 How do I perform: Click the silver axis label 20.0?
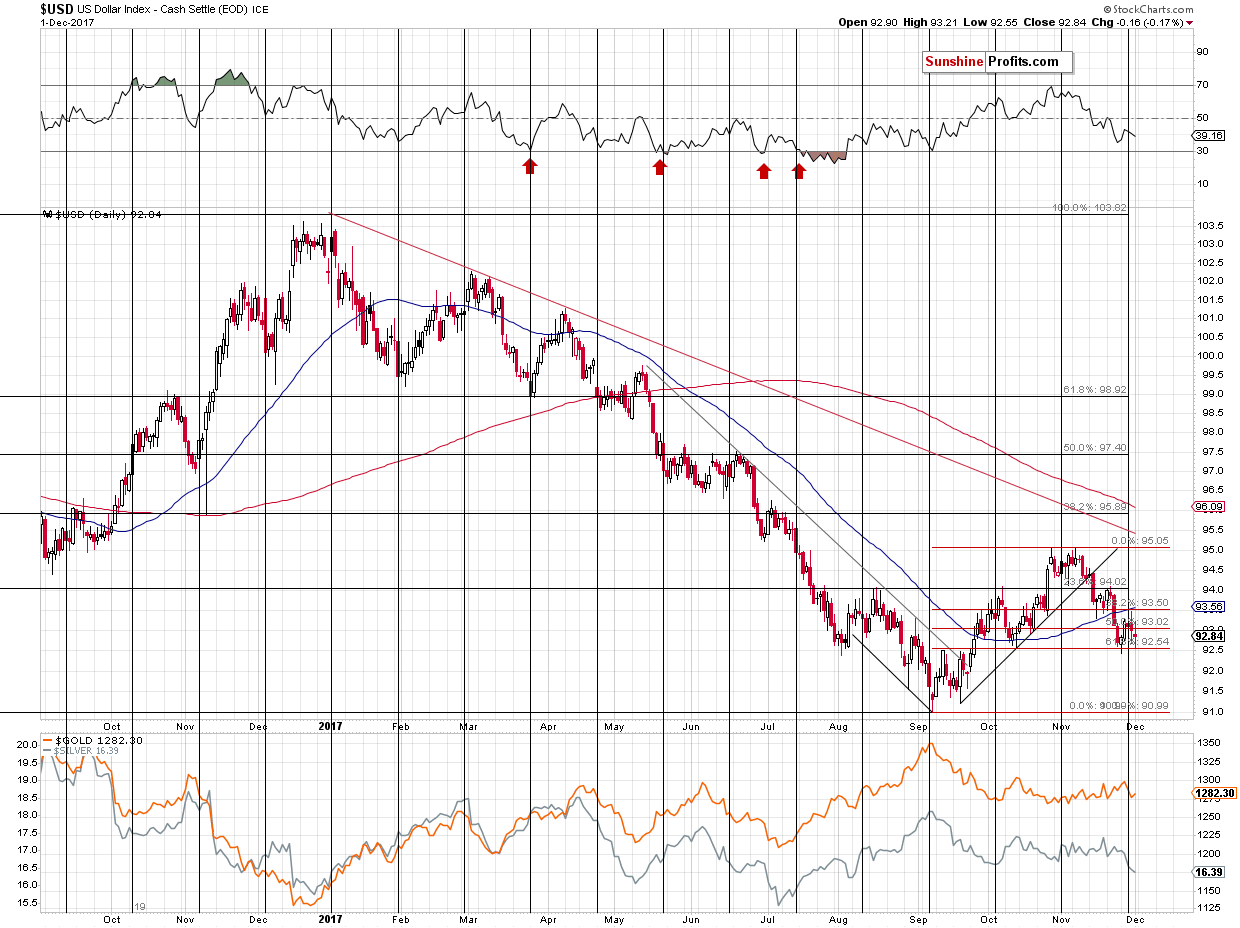coord(29,744)
